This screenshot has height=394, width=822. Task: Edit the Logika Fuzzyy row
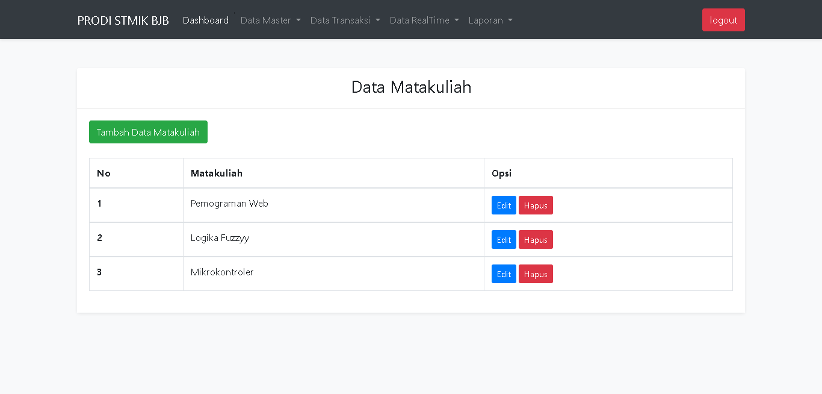(504, 239)
